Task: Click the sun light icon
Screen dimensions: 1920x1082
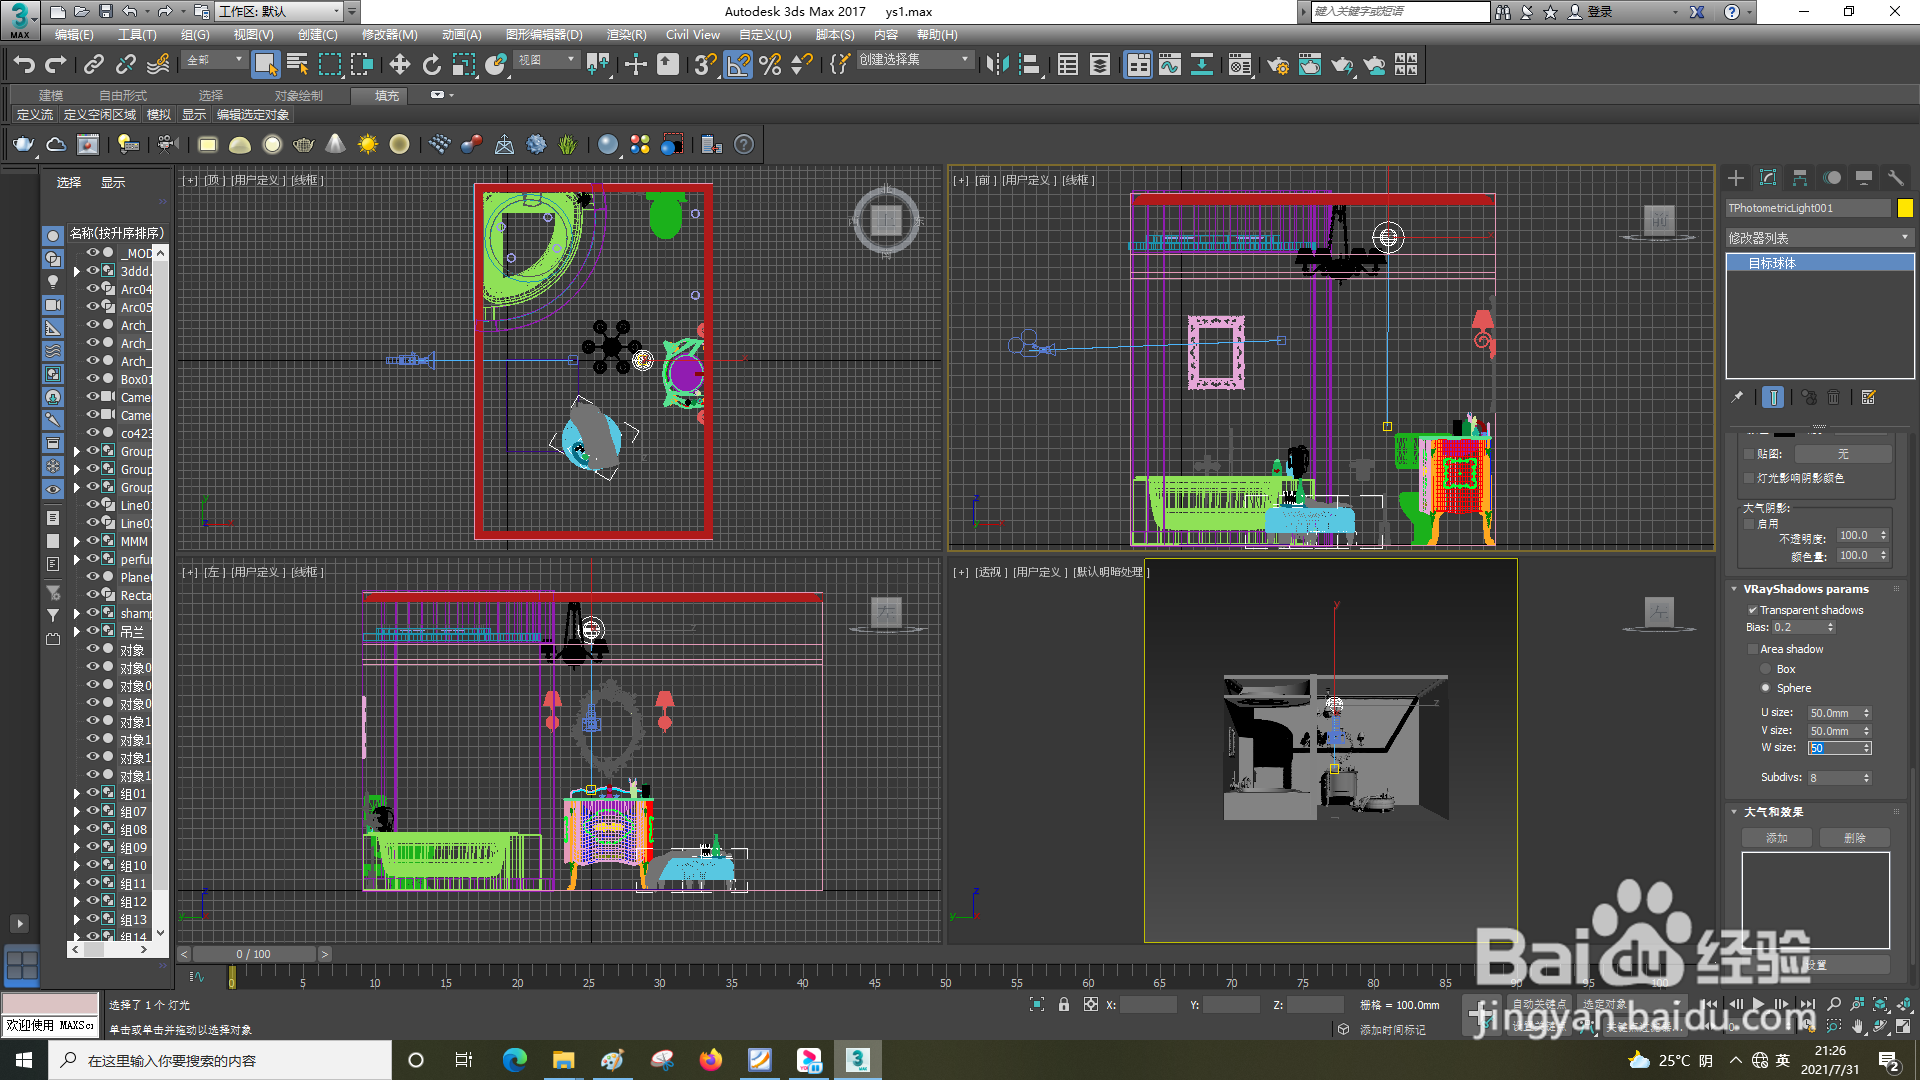Action: pos(368,145)
